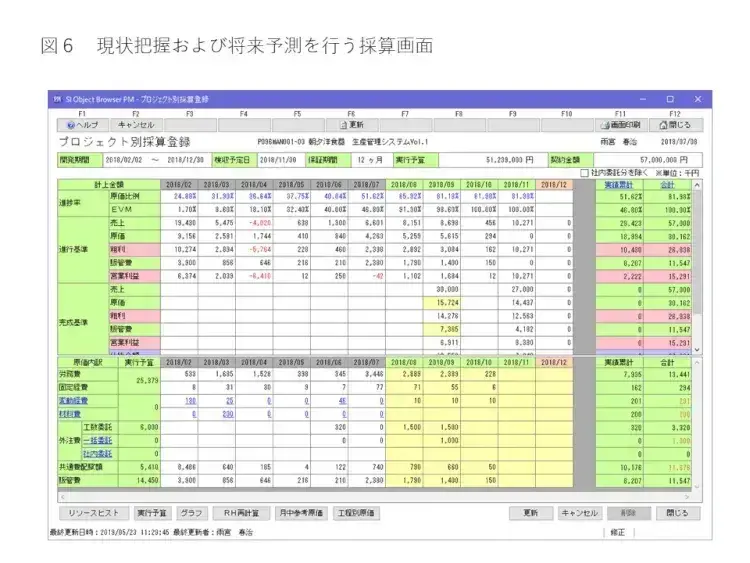Image resolution: width=750 pixels, height=563 pixels.
Task: Click 工数委託 budget cell 6,000
Action: tap(139, 427)
